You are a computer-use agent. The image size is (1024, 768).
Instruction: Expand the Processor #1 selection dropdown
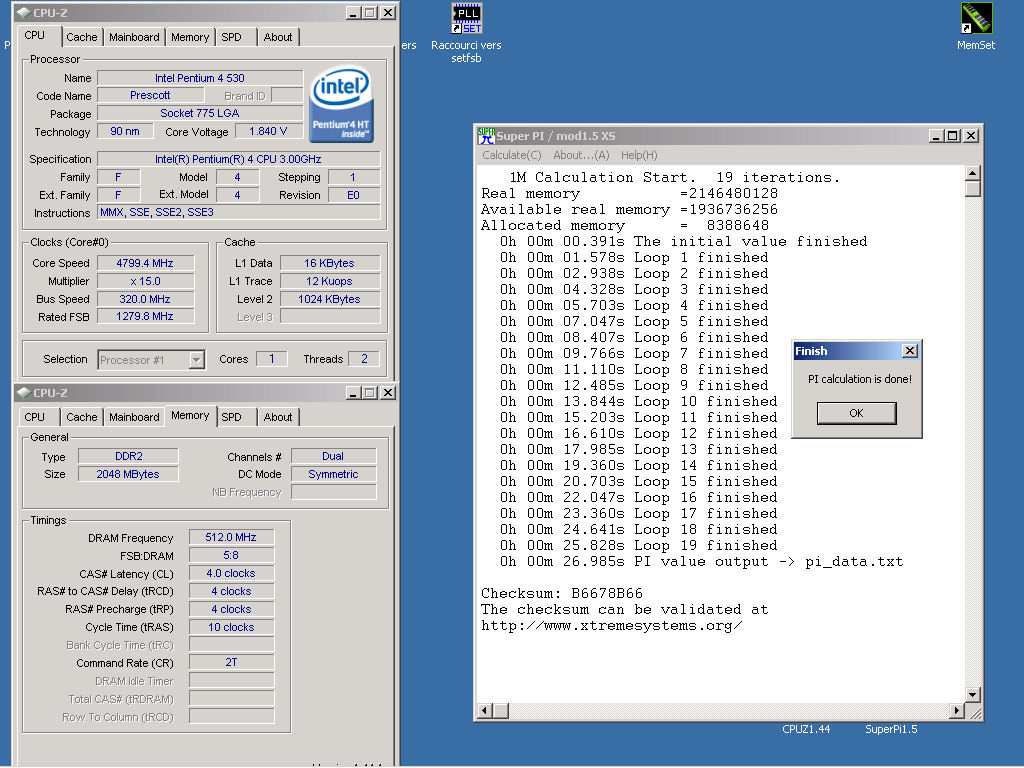click(x=197, y=360)
